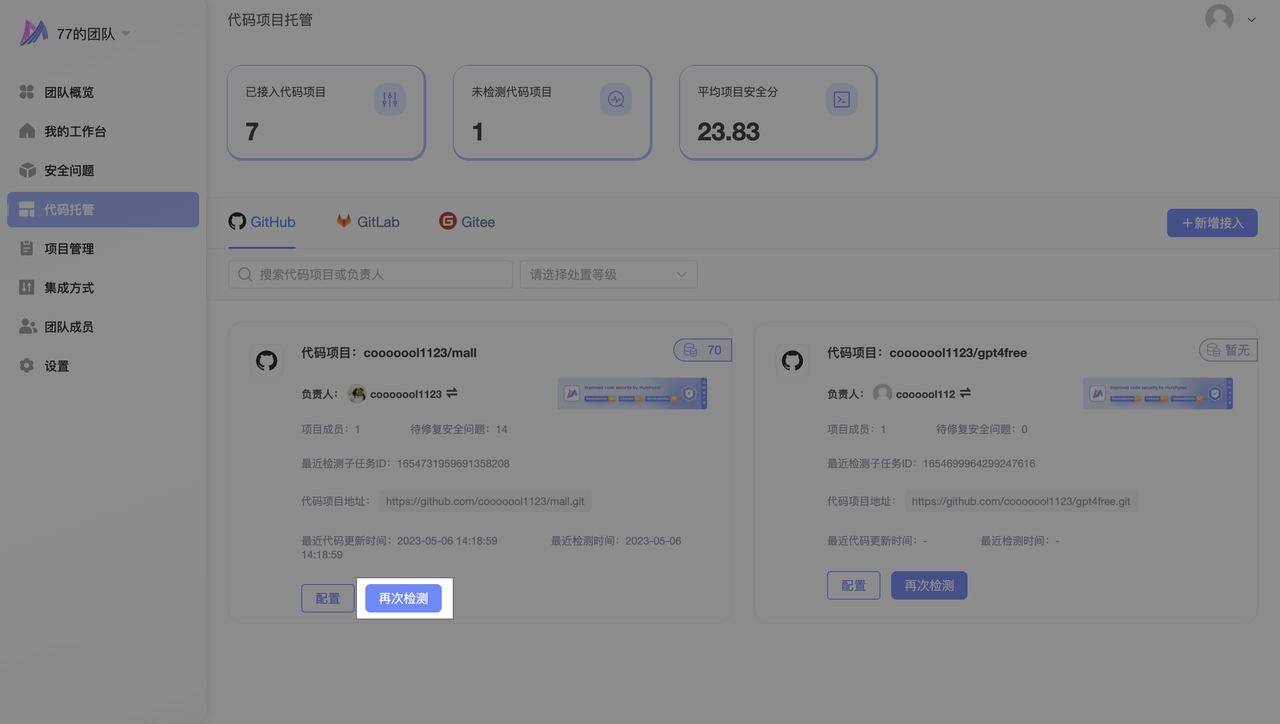1280x724 pixels.
Task: Click the scan icon in undetected projects card
Action: coord(616,99)
